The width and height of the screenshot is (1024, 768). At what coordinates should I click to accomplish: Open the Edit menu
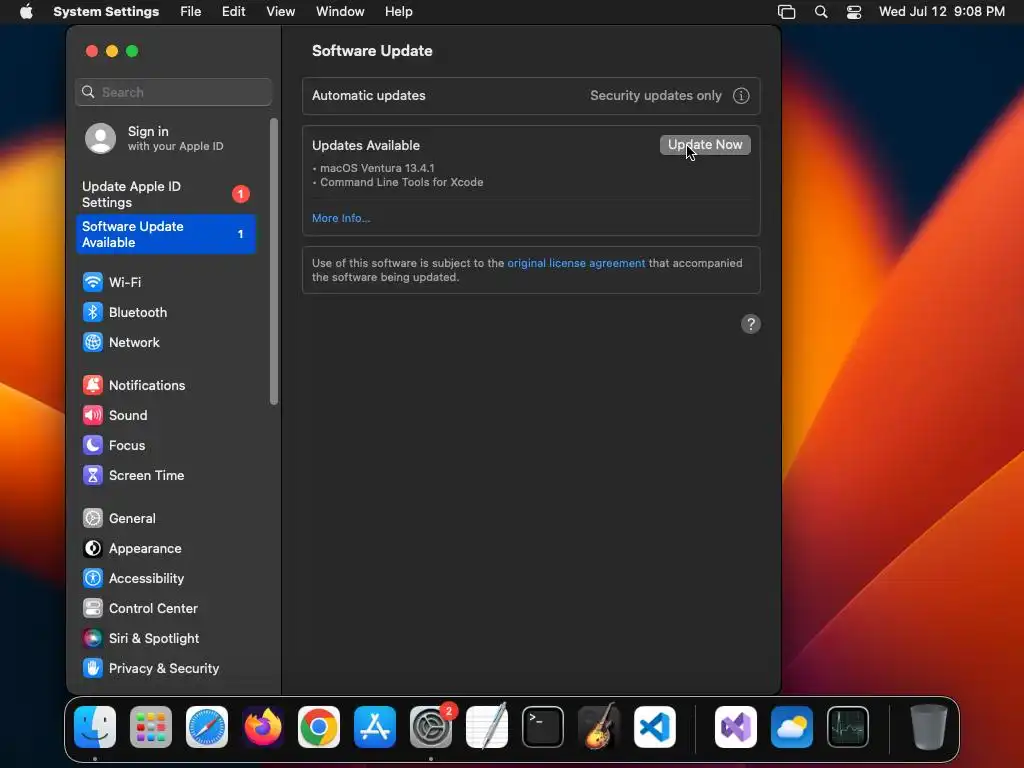pos(233,12)
